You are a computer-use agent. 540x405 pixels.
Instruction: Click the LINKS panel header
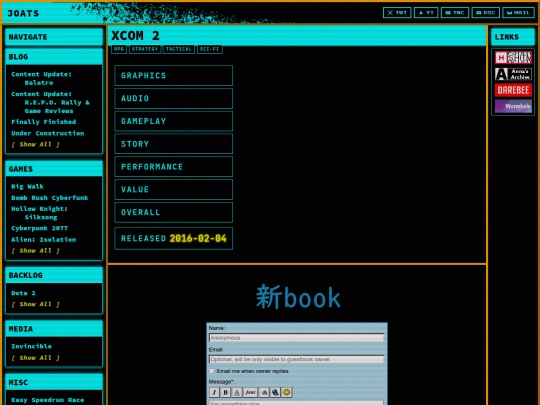pos(513,37)
